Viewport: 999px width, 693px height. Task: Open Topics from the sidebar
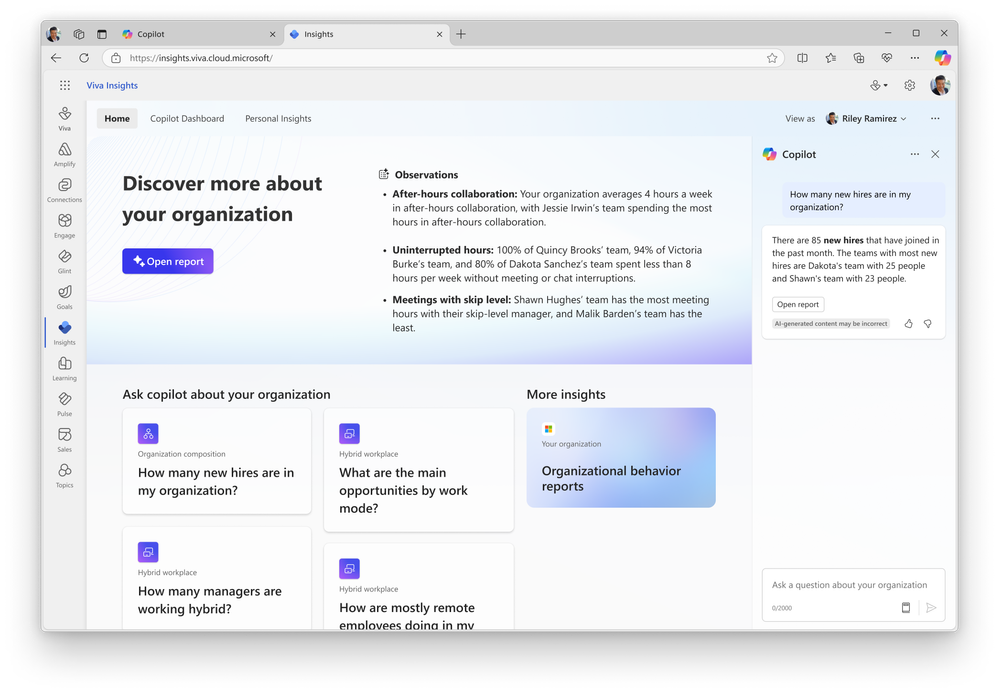click(64, 475)
